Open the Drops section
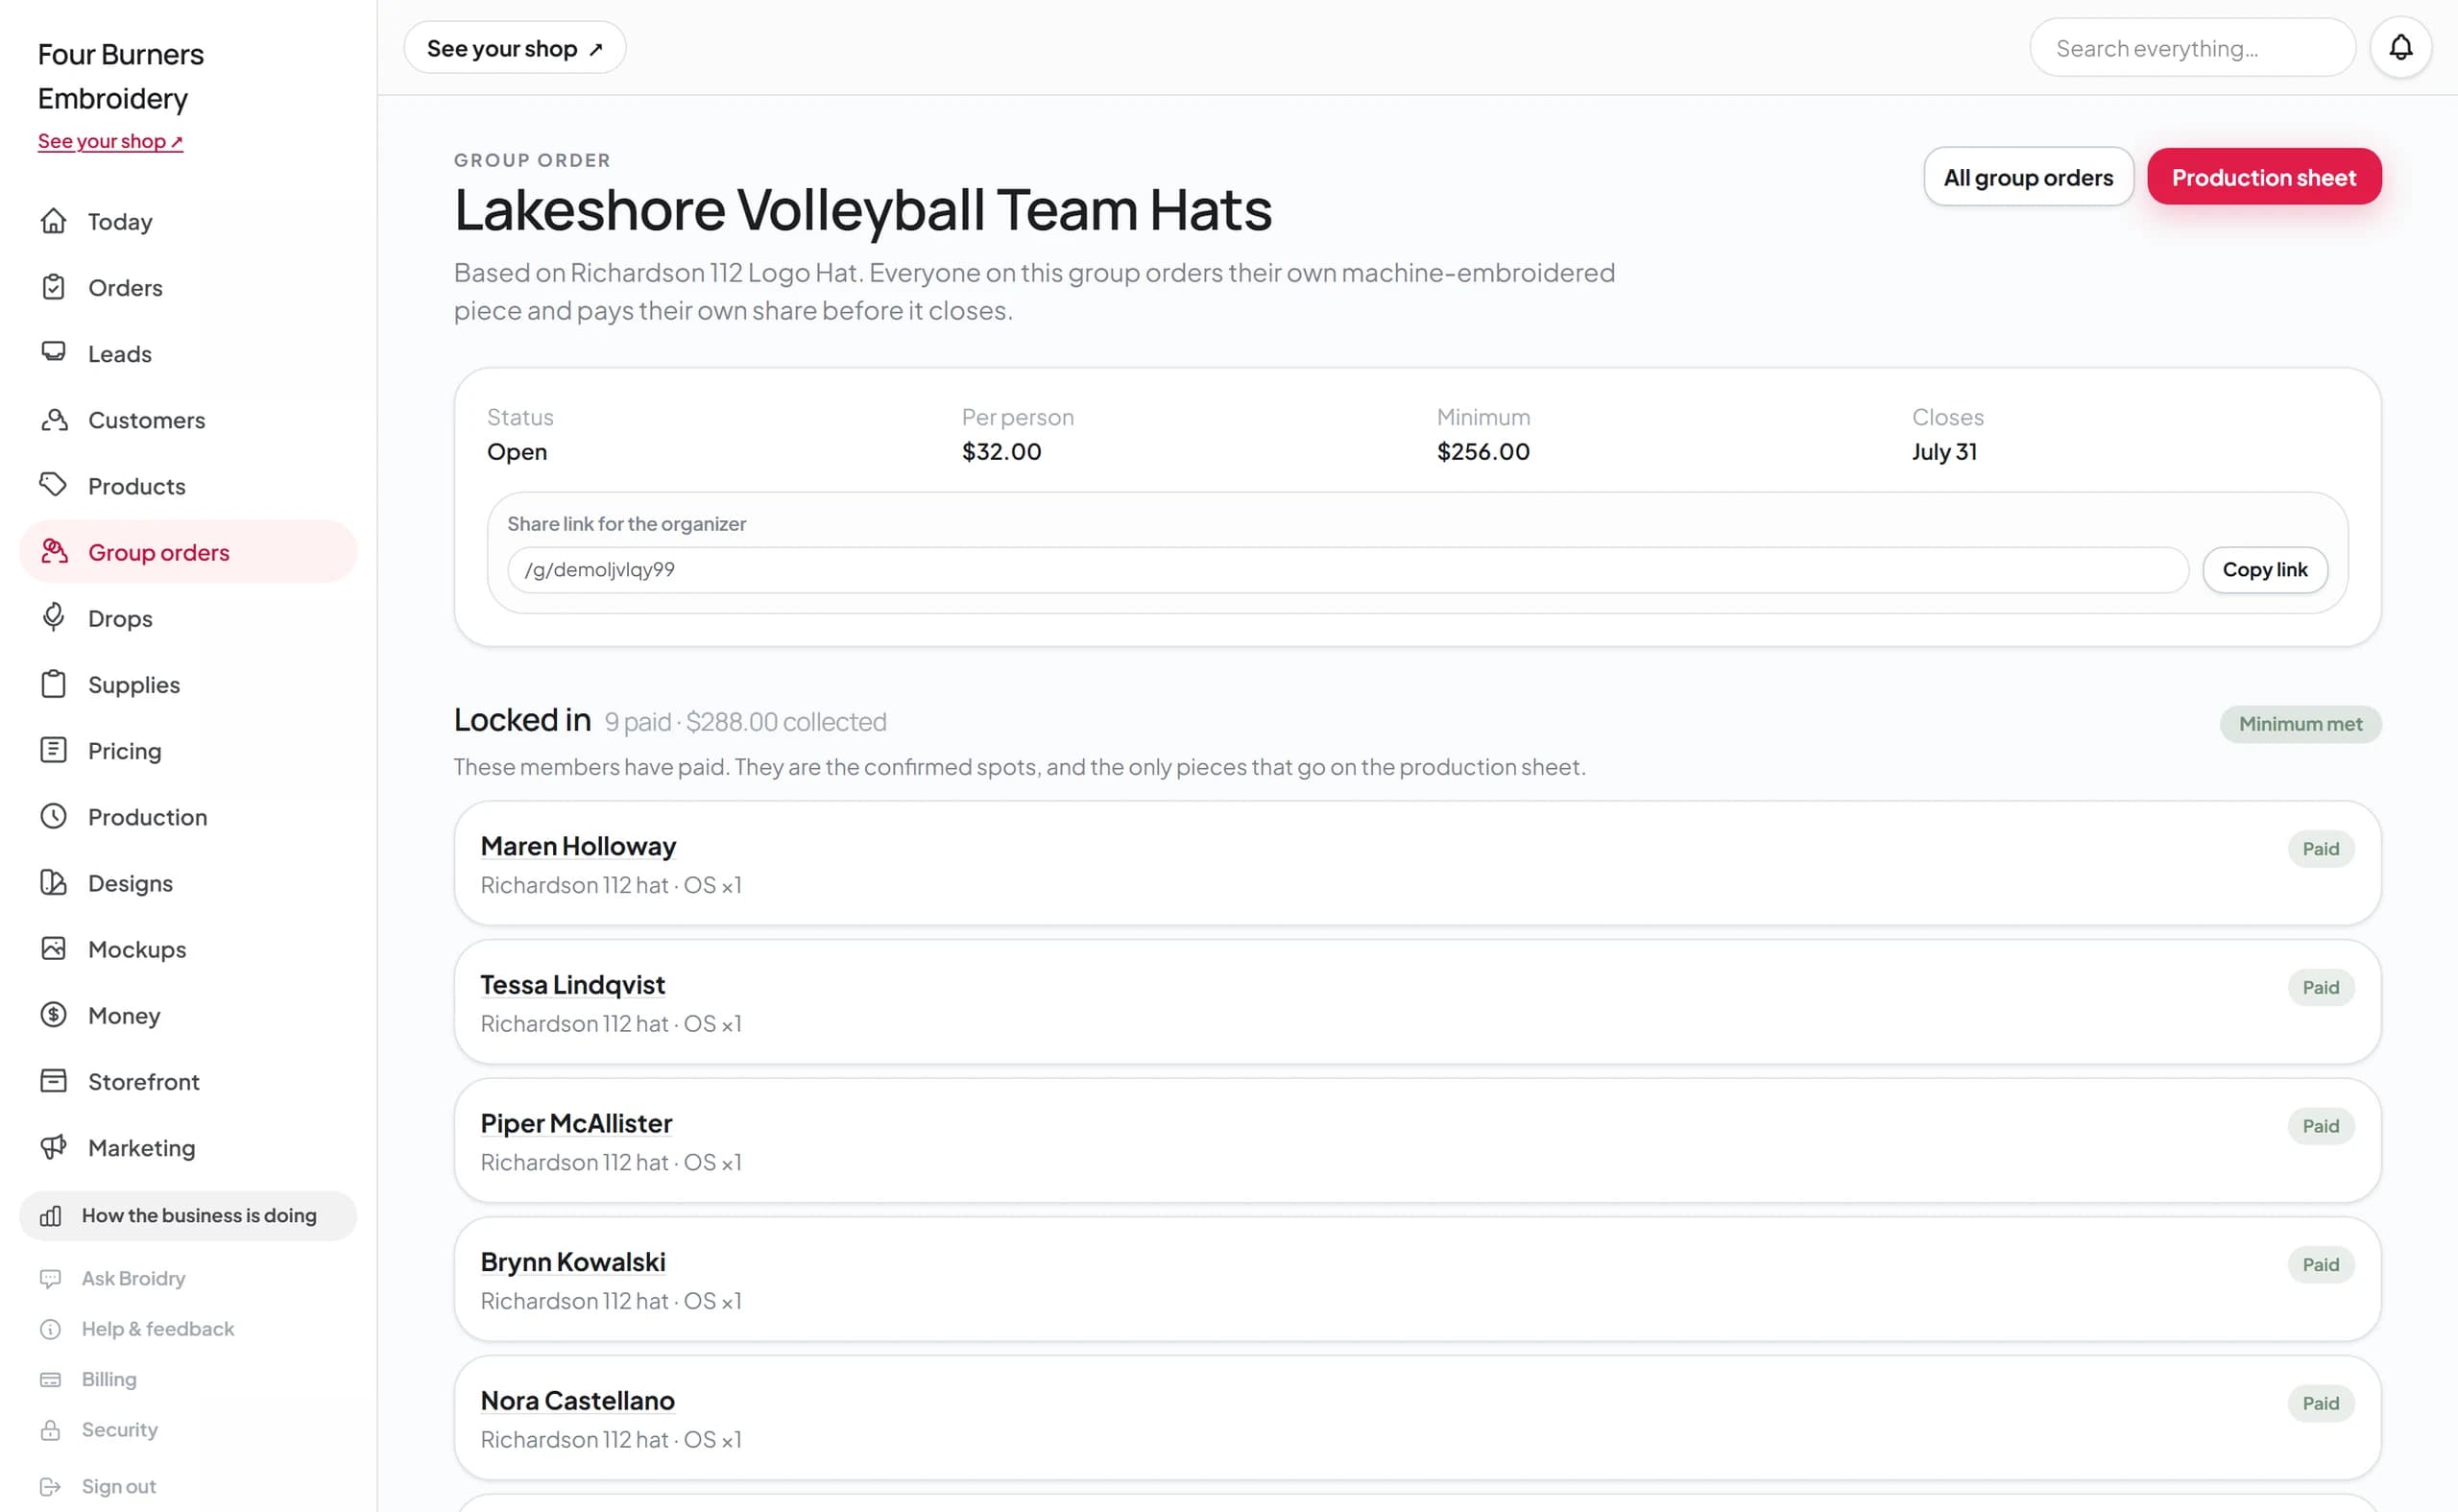This screenshot has width=2458, height=1512. pyautogui.click(x=188, y=617)
